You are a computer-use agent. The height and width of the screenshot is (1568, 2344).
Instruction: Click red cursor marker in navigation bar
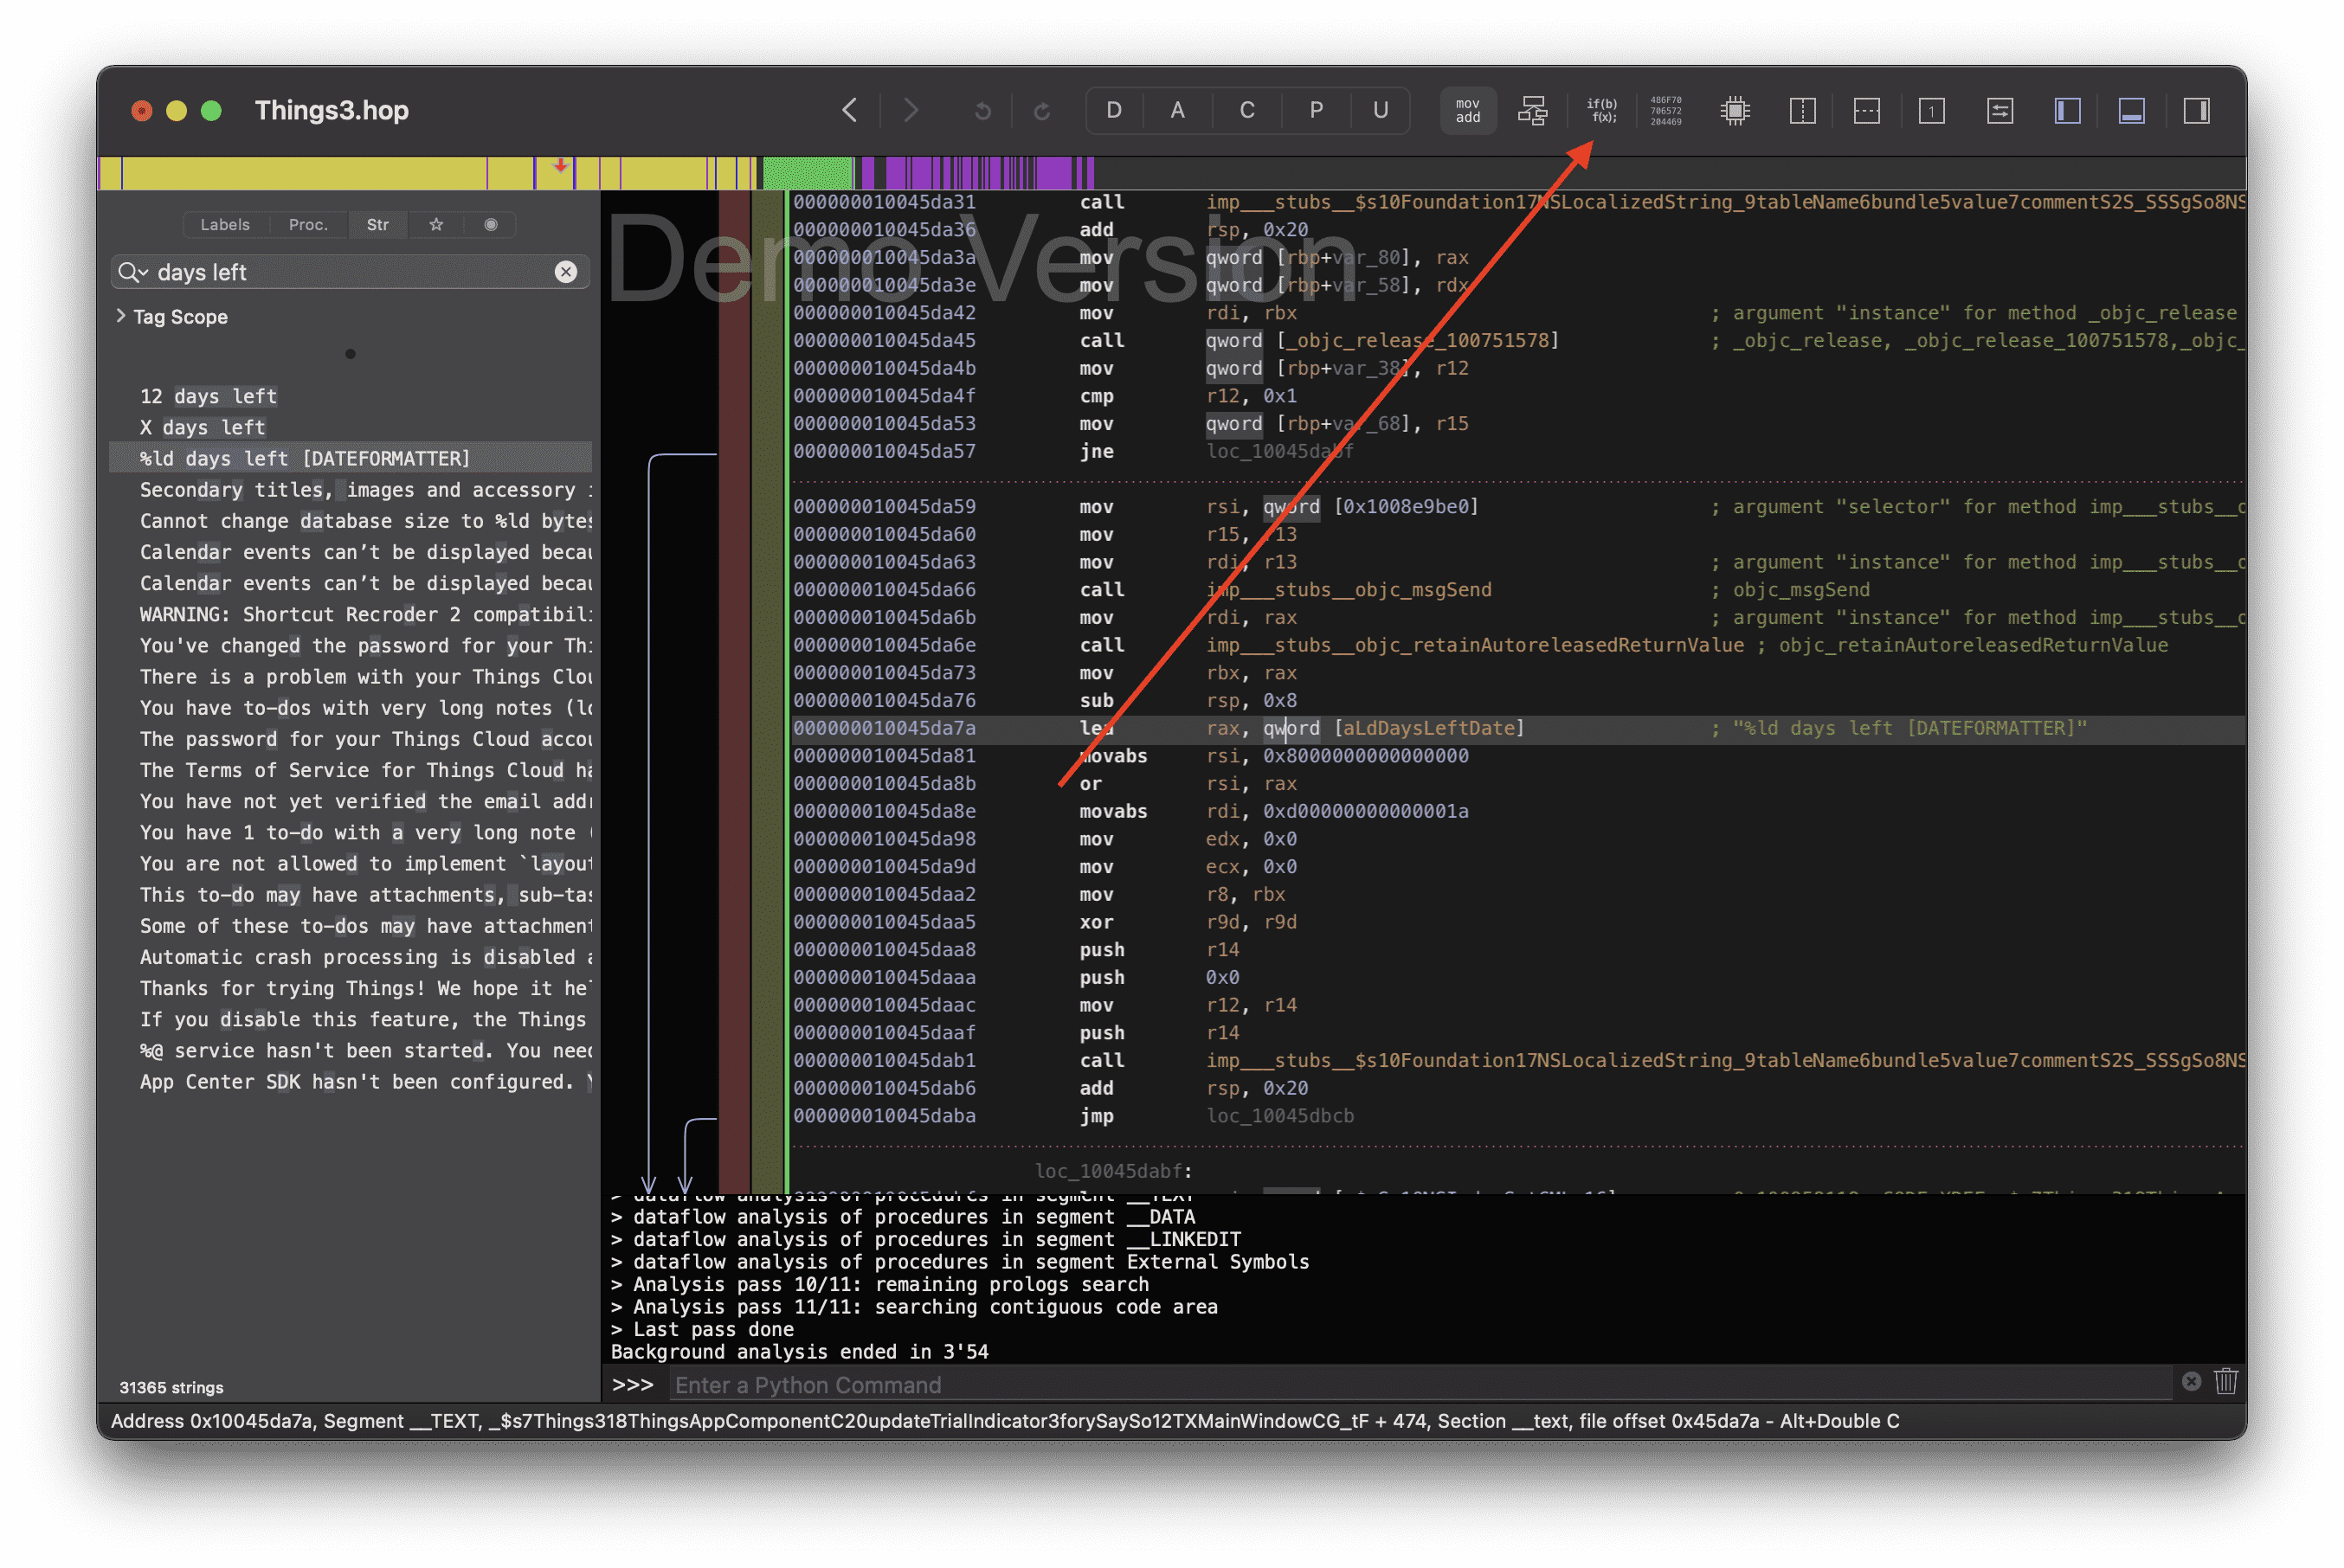point(560,166)
